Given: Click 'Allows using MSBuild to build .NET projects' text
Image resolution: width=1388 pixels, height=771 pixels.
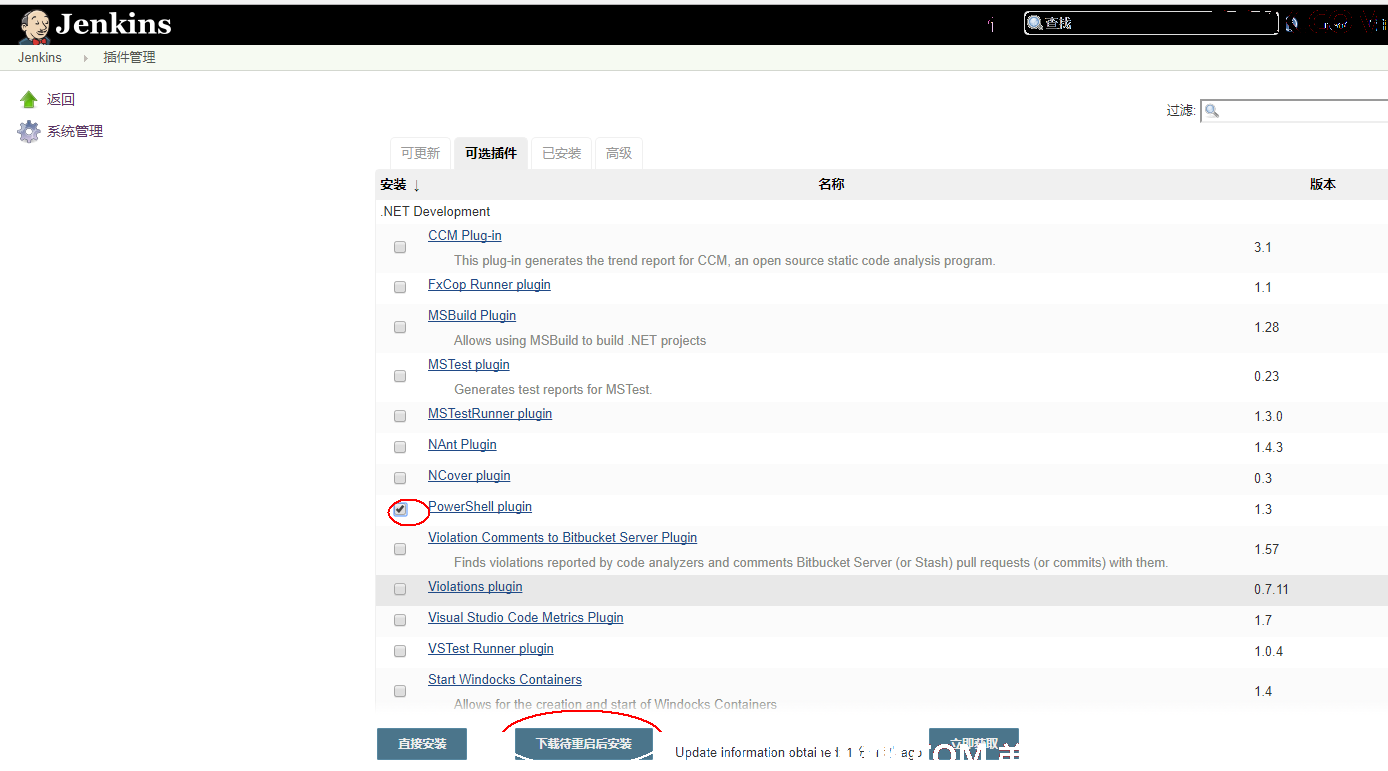Looking at the screenshot, I should (580, 341).
